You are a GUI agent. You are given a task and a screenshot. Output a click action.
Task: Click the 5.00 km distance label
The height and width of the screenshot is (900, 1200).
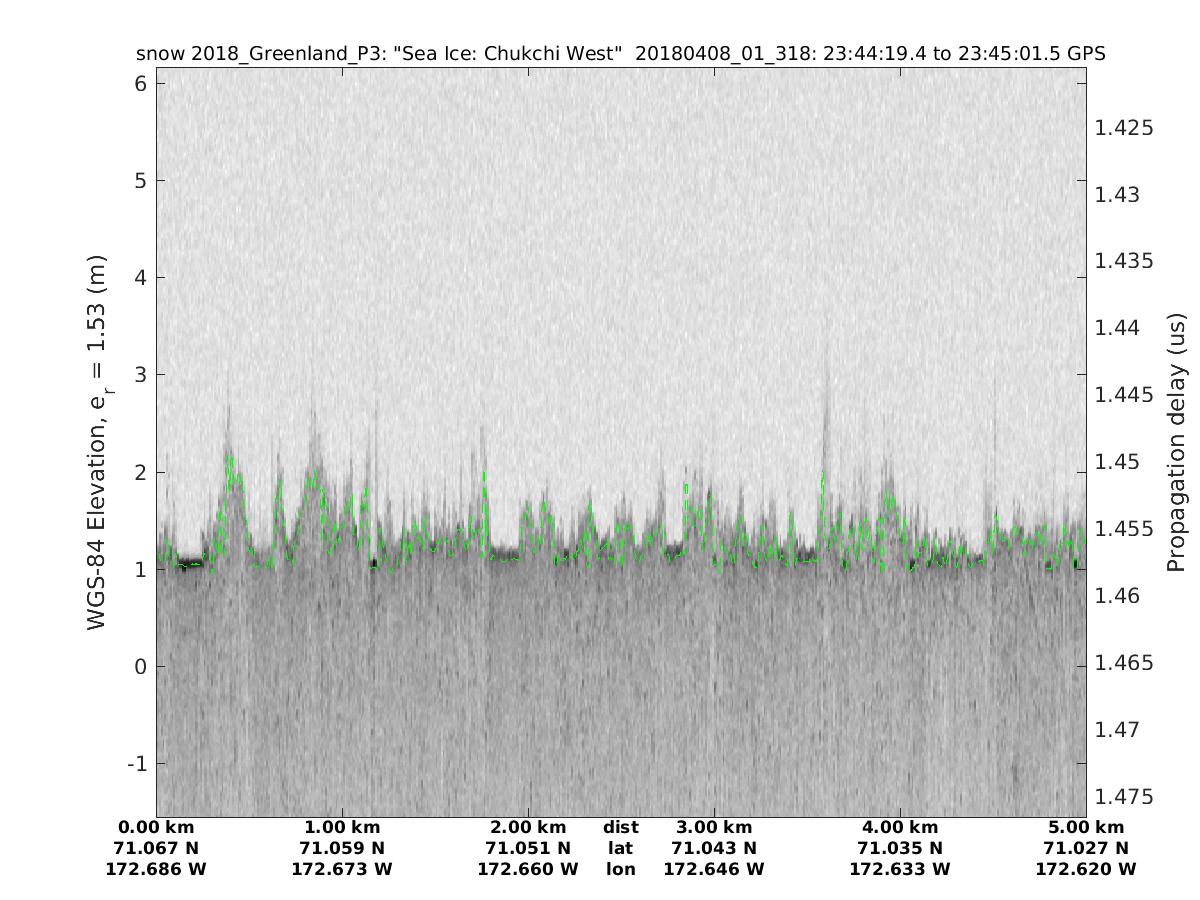tap(1086, 827)
